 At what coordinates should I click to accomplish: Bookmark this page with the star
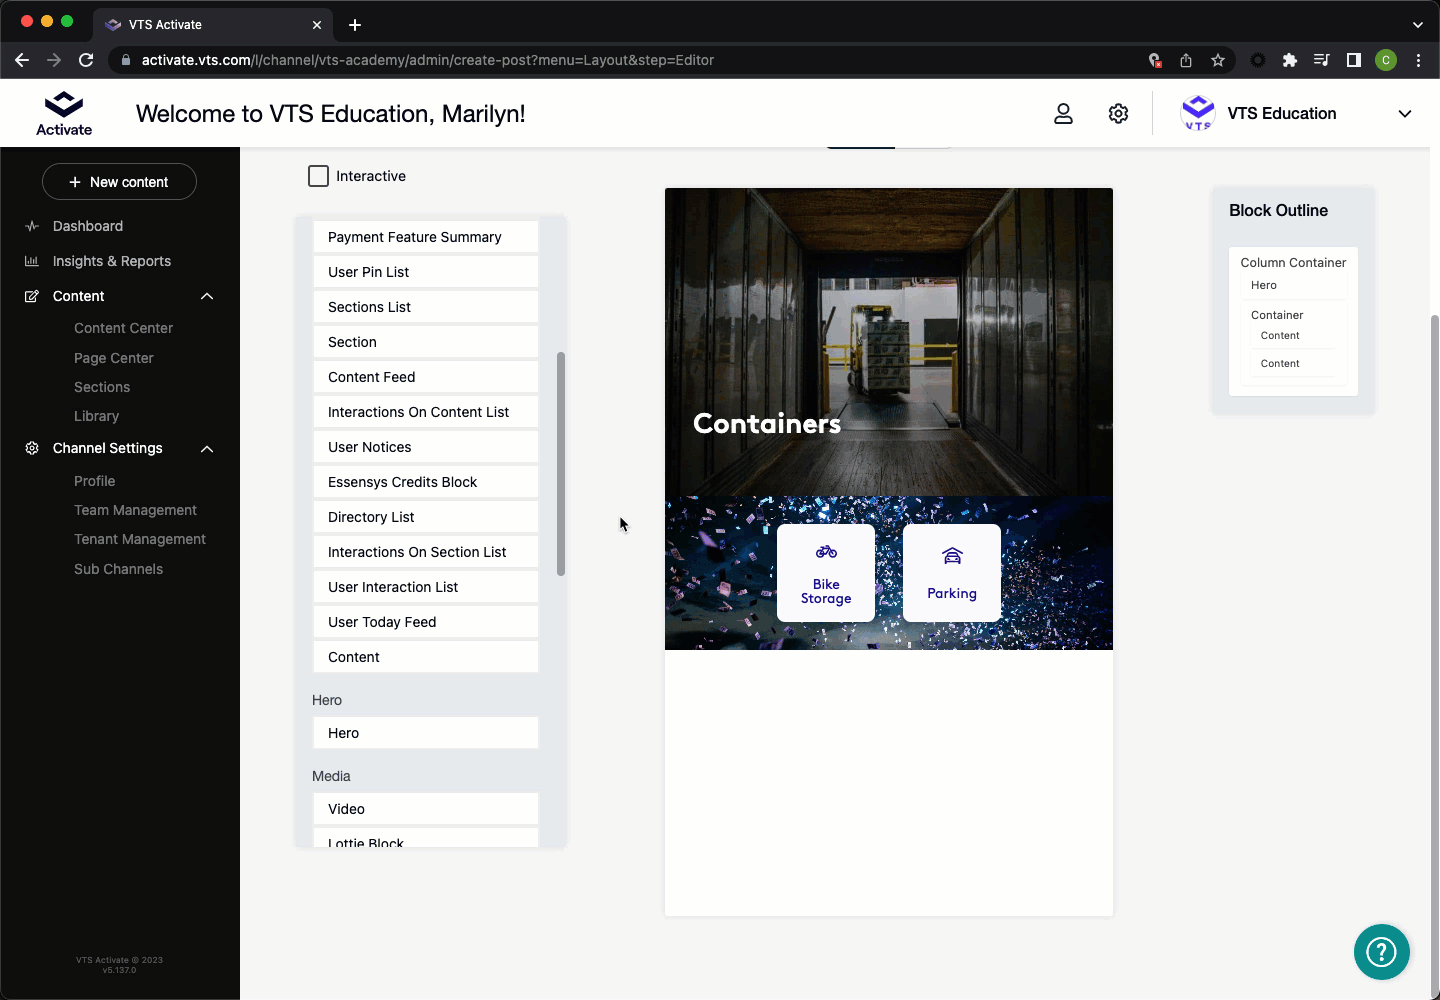(1218, 60)
